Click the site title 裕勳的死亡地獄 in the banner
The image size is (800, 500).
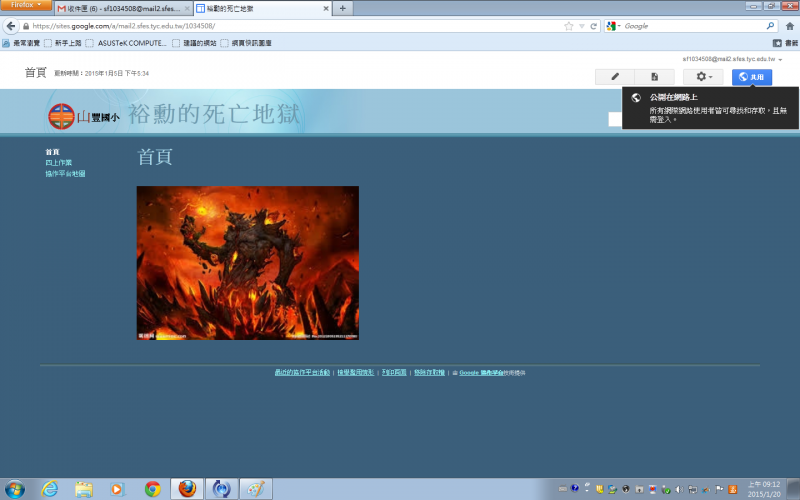pos(214,114)
